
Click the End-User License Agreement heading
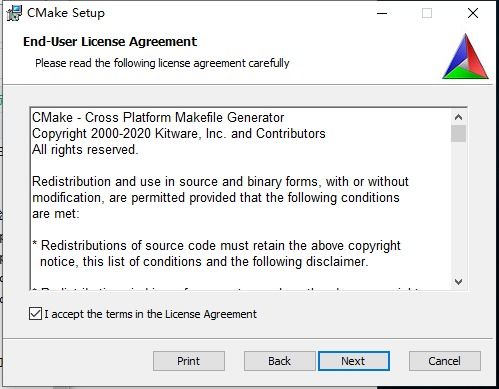(110, 42)
